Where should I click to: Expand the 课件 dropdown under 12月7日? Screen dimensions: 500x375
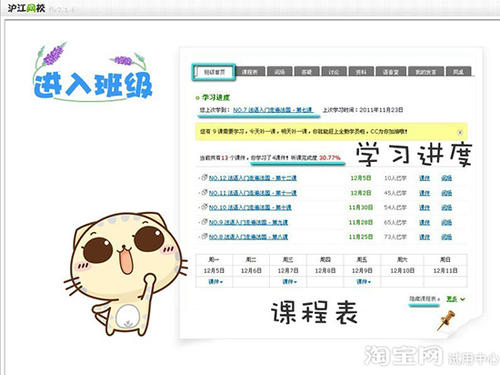tap(289, 282)
